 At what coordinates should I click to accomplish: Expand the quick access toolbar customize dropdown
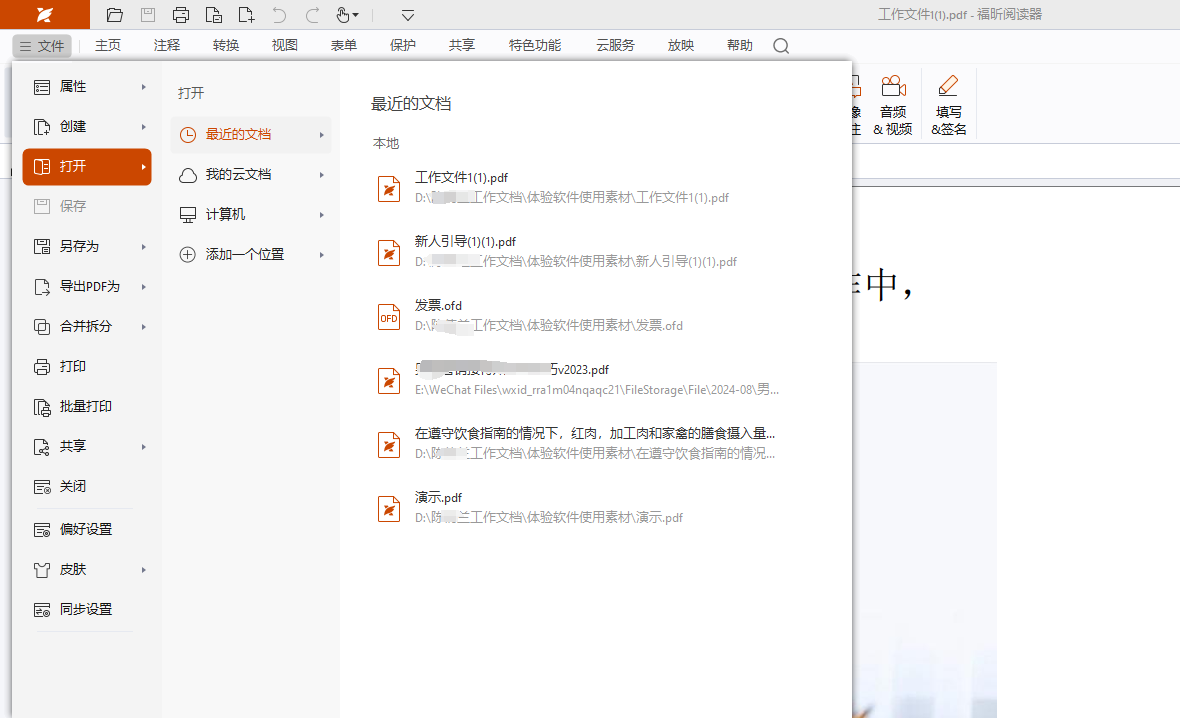[408, 15]
